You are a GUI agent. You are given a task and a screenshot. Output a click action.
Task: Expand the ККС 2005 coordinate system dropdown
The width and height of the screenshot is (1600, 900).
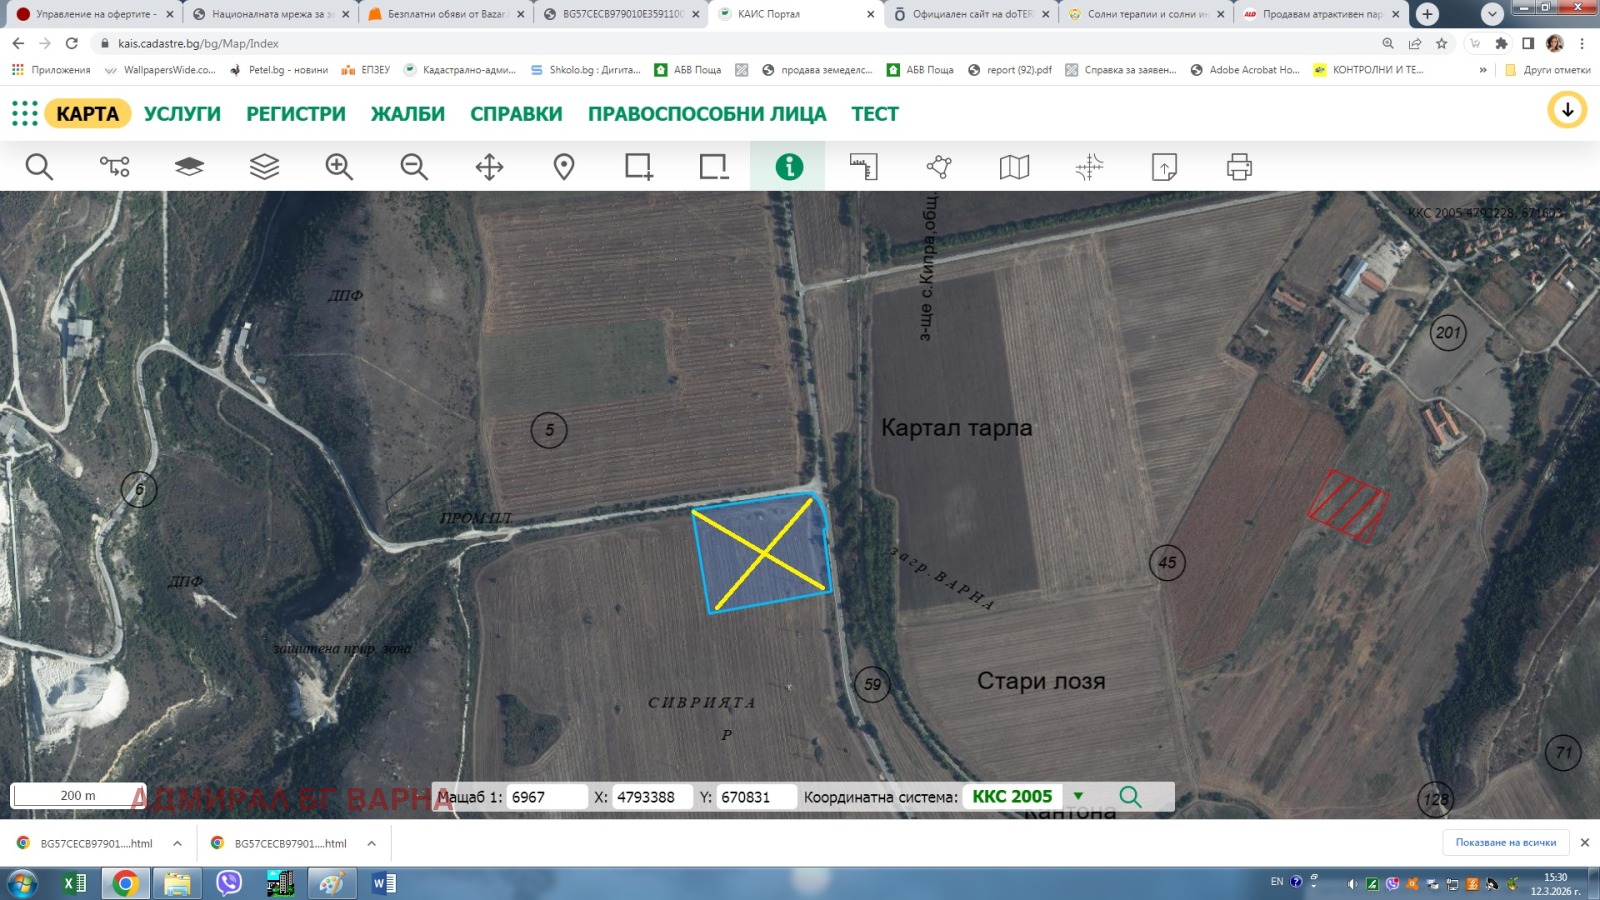pos(1078,796)
